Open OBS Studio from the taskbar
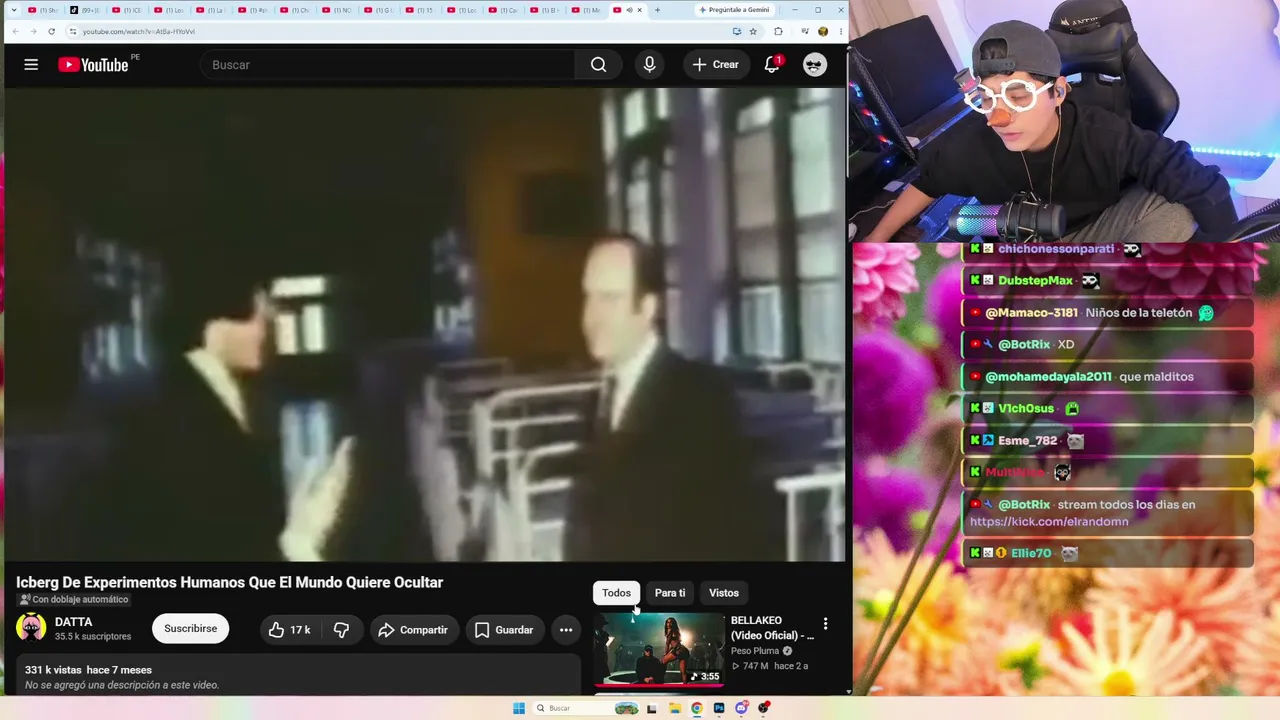 pyautogui.click(x=764, y=708)
